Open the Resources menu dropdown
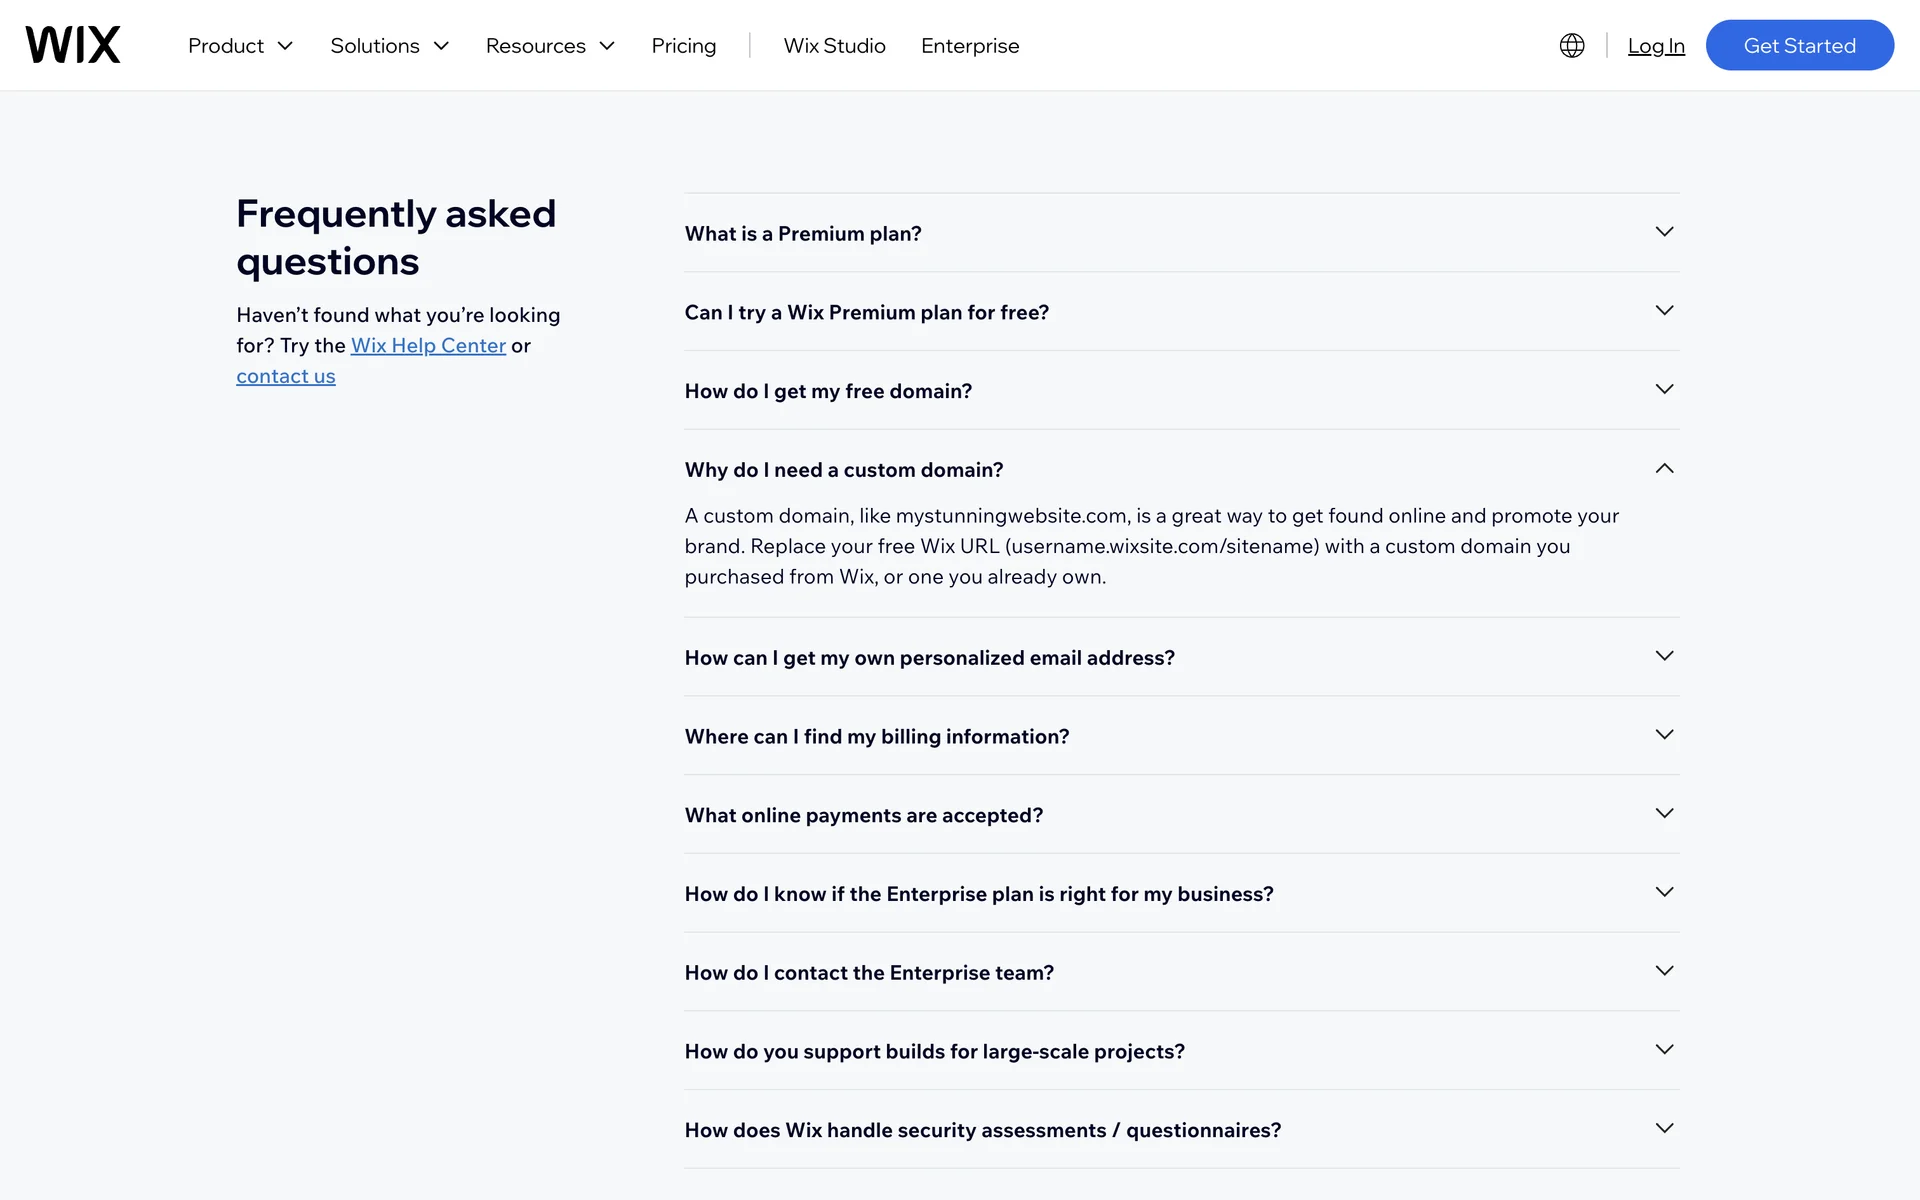 click(x=549, y=46)
